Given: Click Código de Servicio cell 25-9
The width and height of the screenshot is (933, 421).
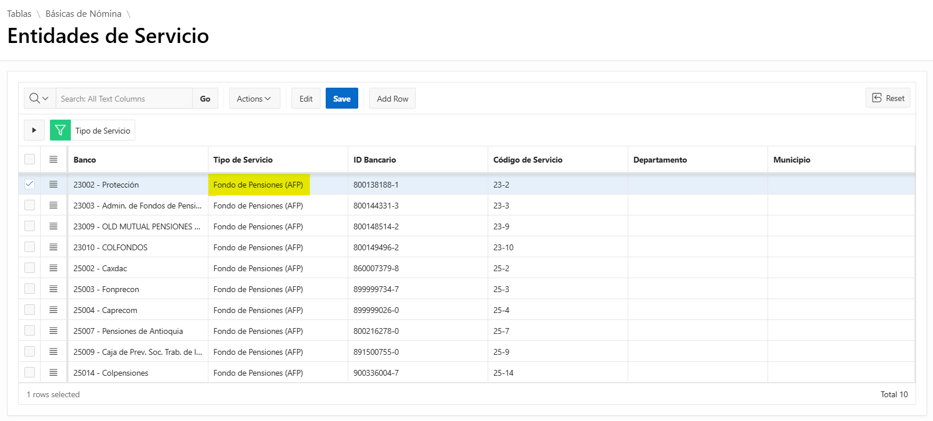Looking at the screenshot, I should point(558,351).
